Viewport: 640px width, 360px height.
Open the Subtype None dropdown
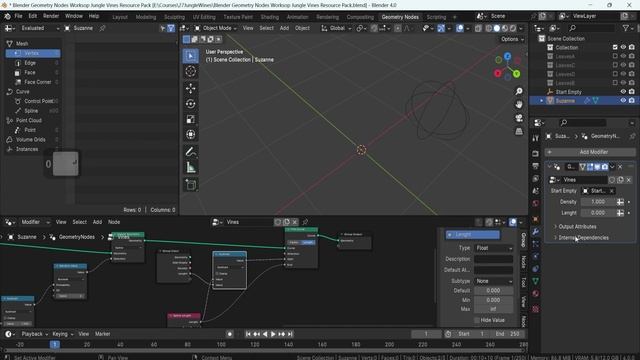click(x=493, y=281)
